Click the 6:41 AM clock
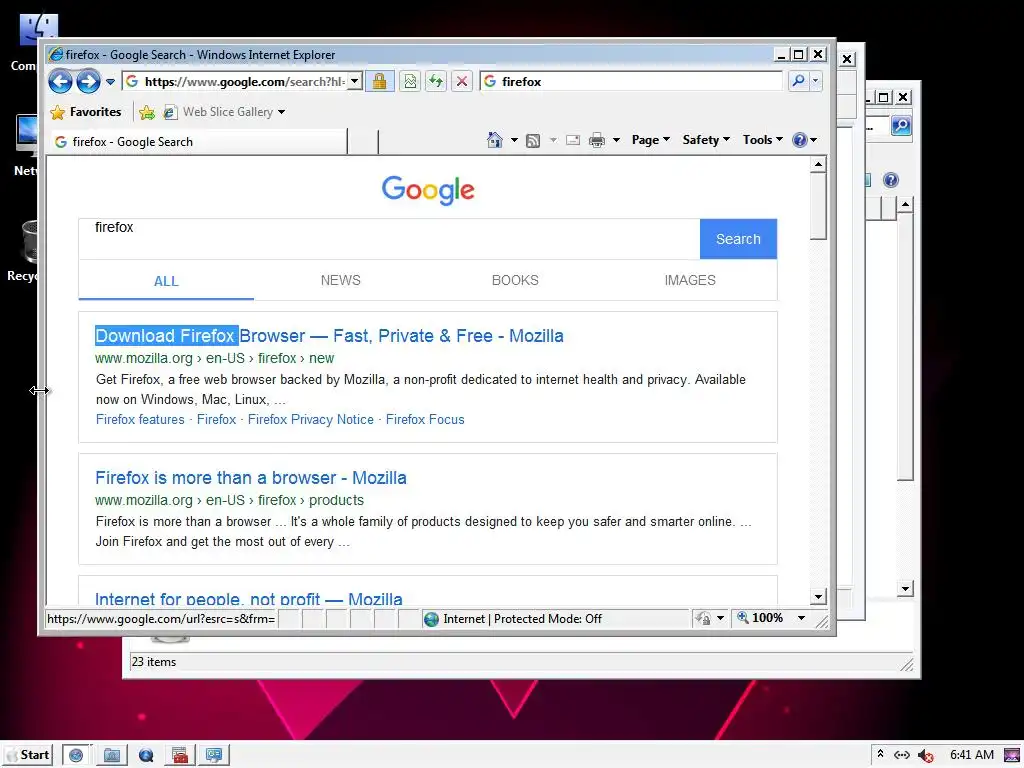The height and width of the screenshot is (768, 1024). click(x=972, y=755)
